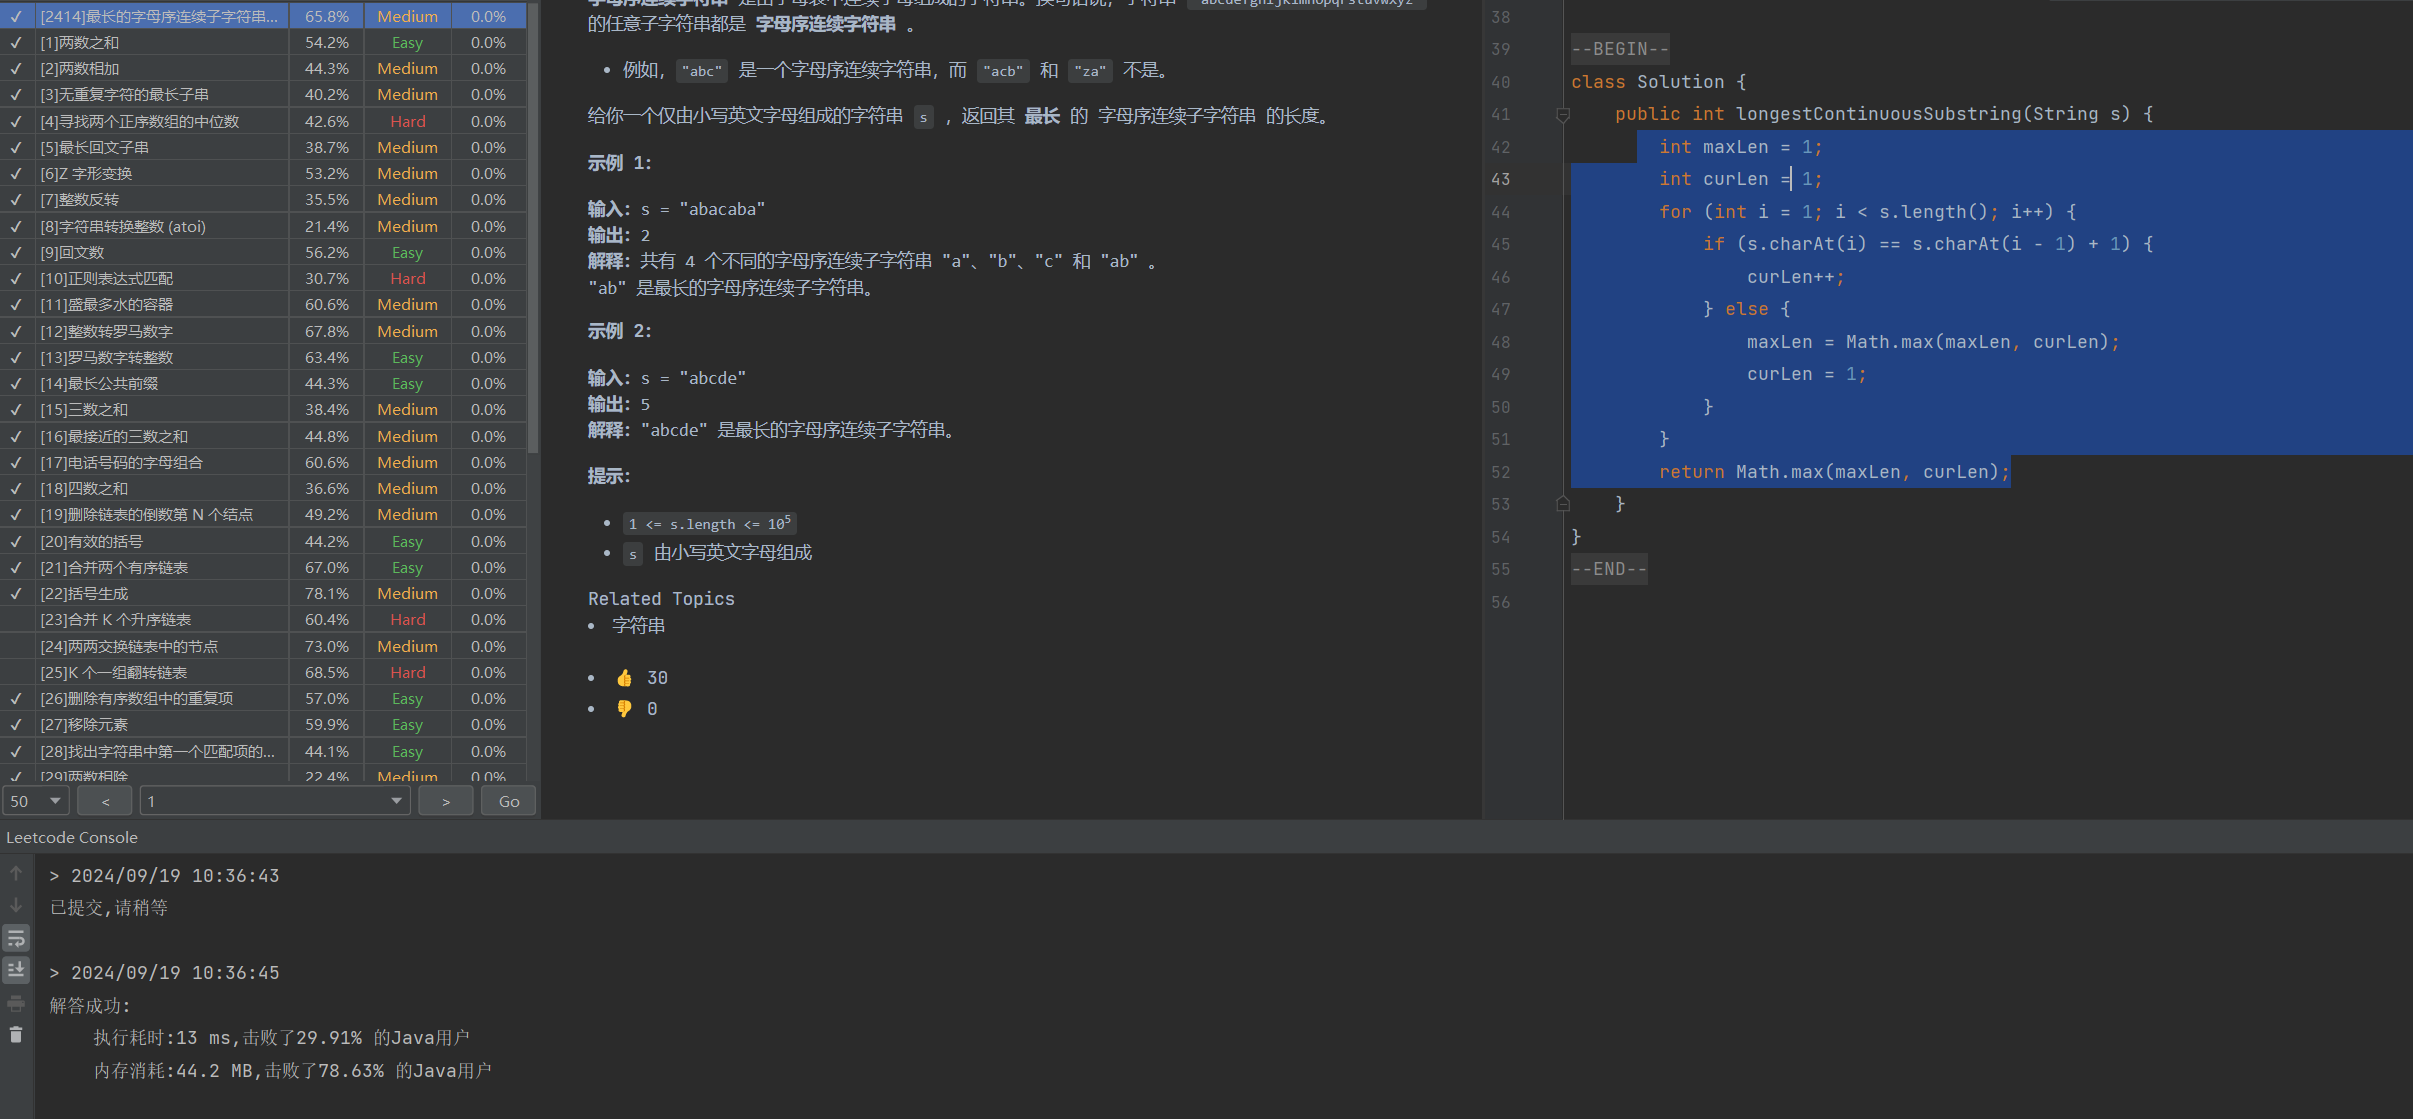Screen dimensions: 2413x1119
Task: Click the thumbs-down icon next to 0
Action: coord(624,709)
